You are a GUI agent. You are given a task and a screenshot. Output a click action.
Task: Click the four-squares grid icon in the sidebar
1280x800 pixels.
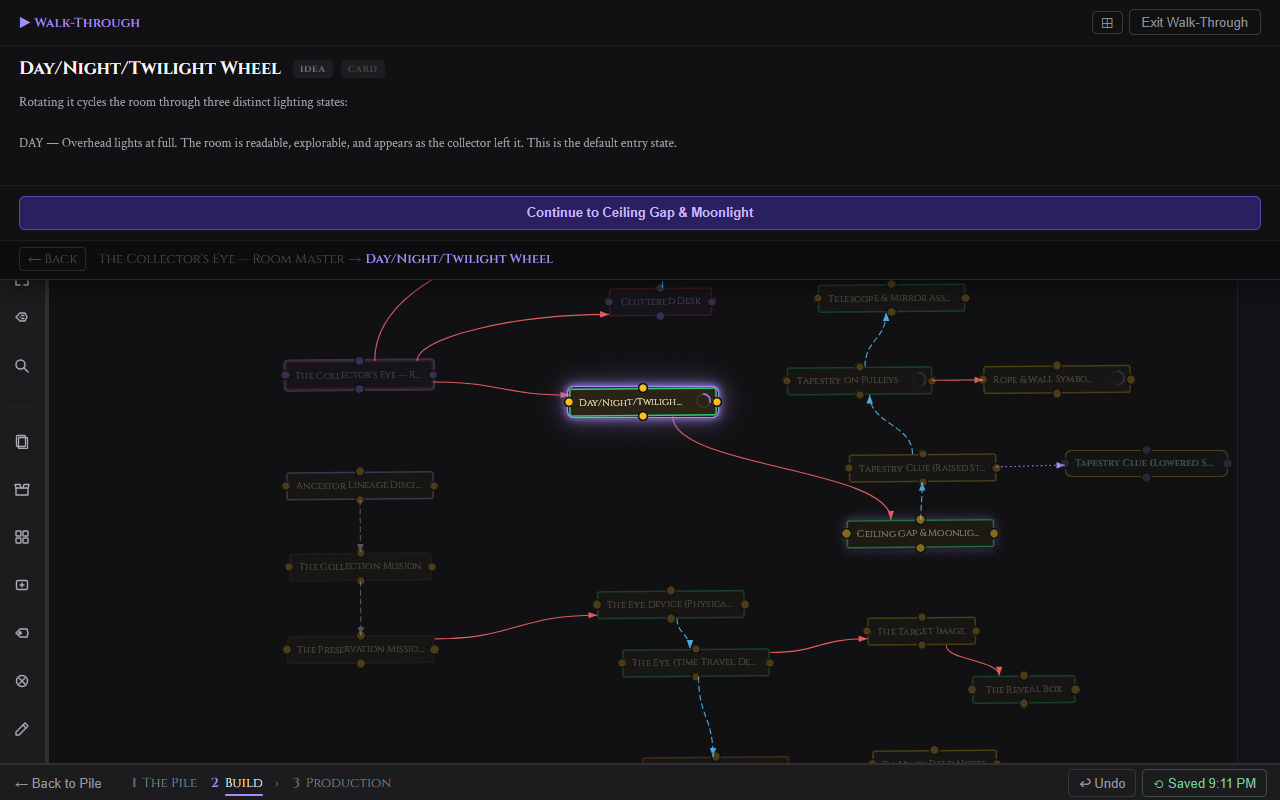click(22, 537)
